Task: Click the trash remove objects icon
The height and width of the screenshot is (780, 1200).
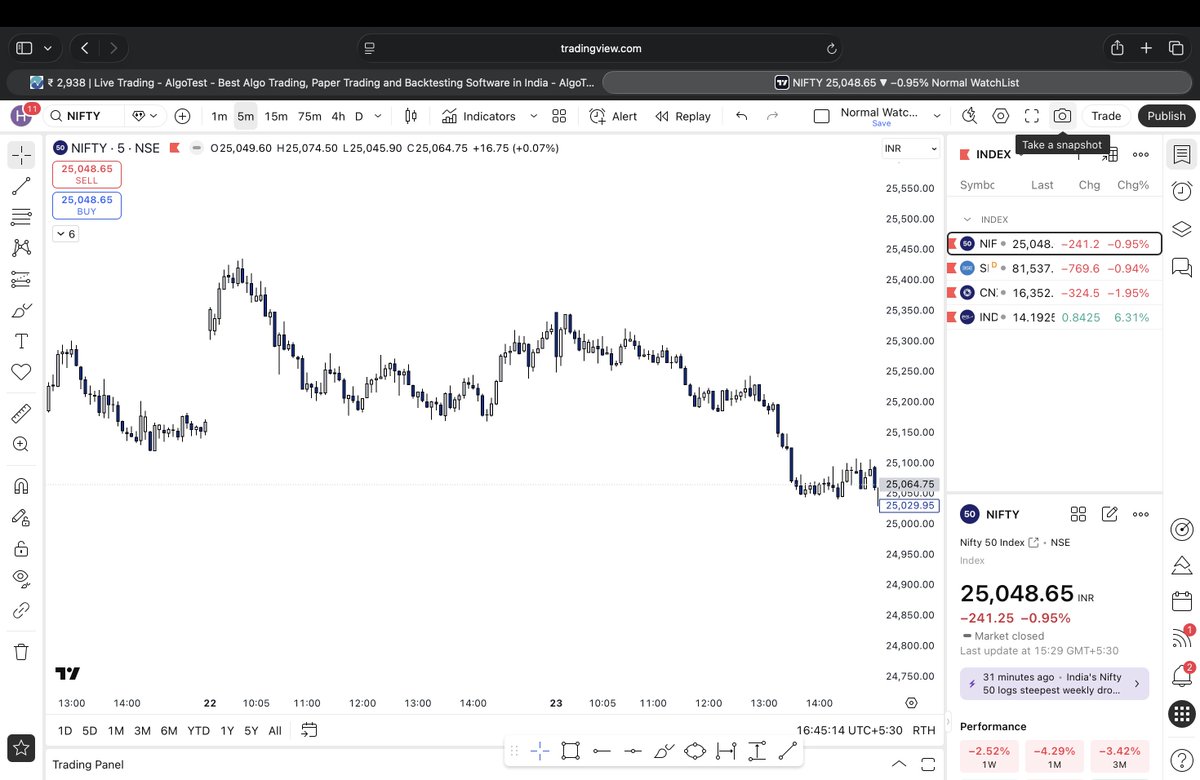Action: [21, 652]
